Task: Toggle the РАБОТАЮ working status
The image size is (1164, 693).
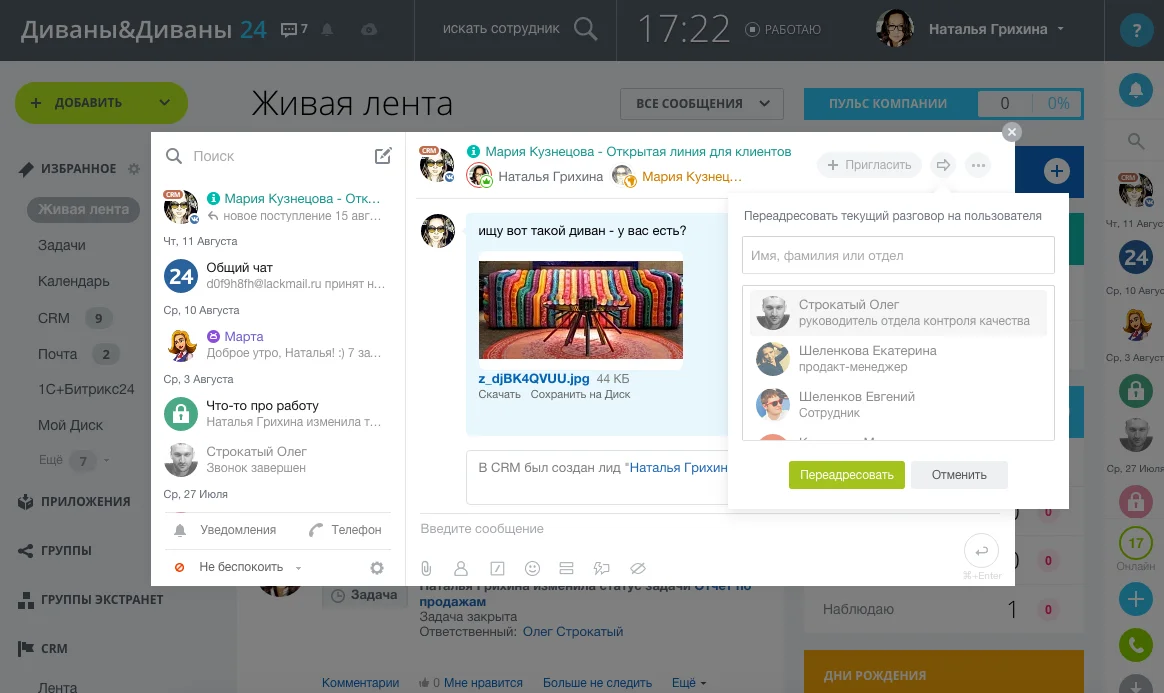Action: 784,30
